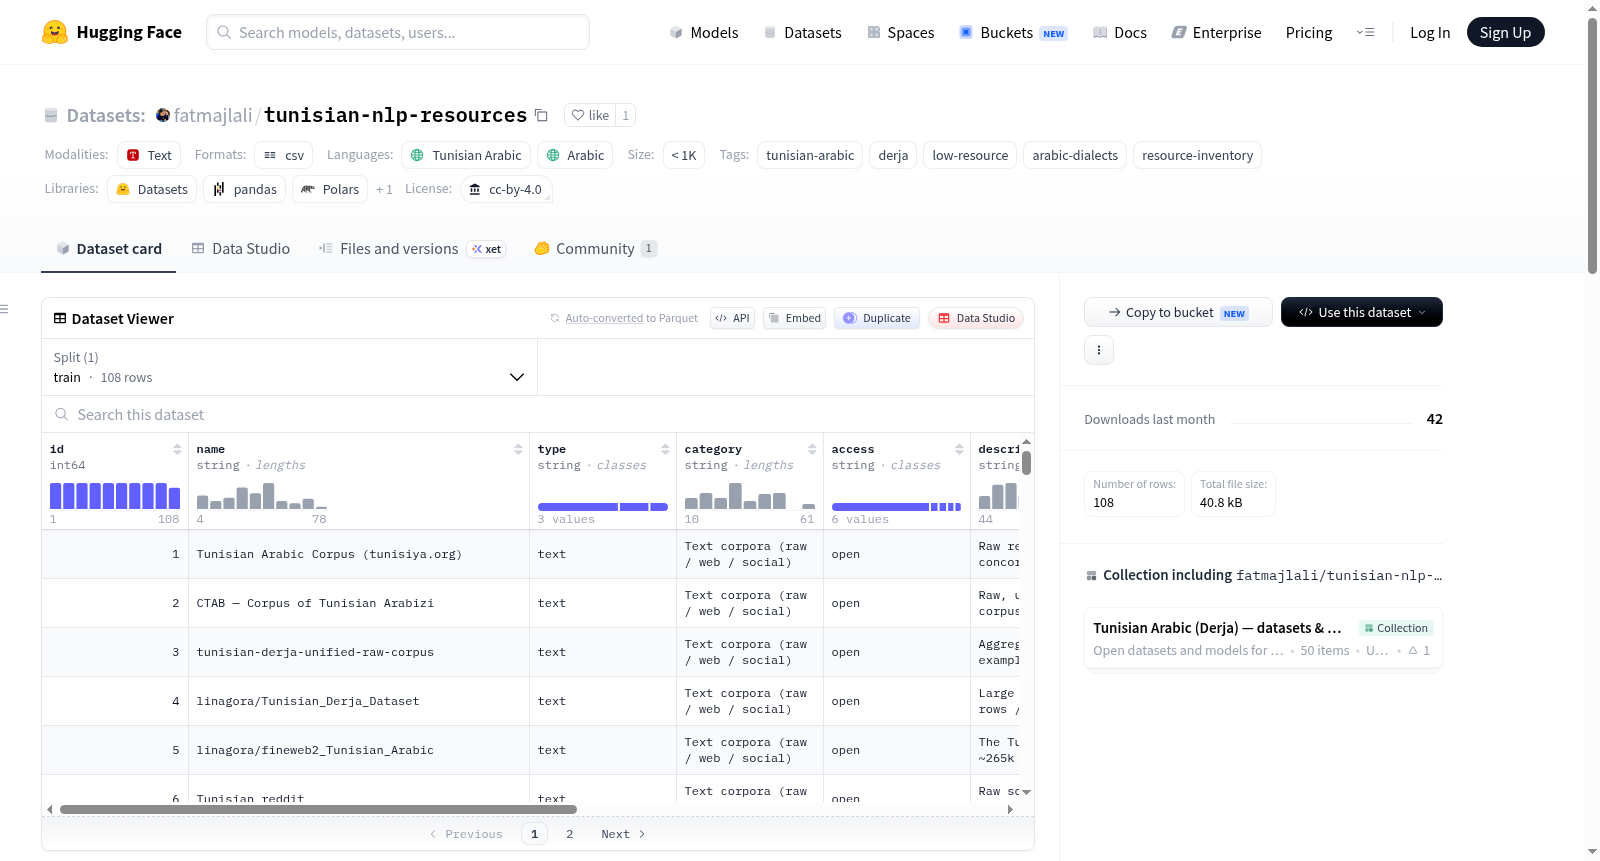Open the left sidebar table of contents icon
Screen dimensions: 1600x861
(5, 309)
